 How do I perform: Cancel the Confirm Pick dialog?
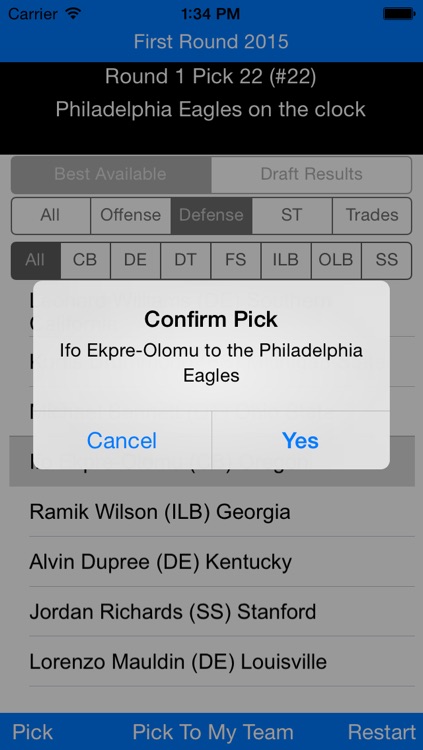point(122,440)
